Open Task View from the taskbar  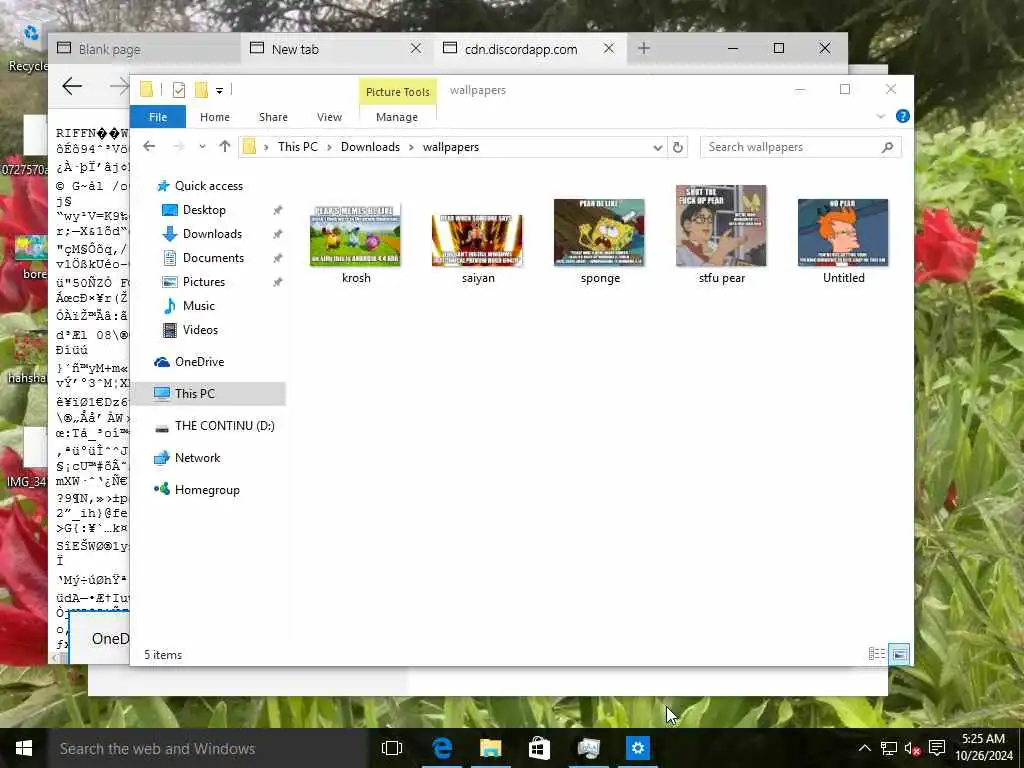[x=392, y=748]
